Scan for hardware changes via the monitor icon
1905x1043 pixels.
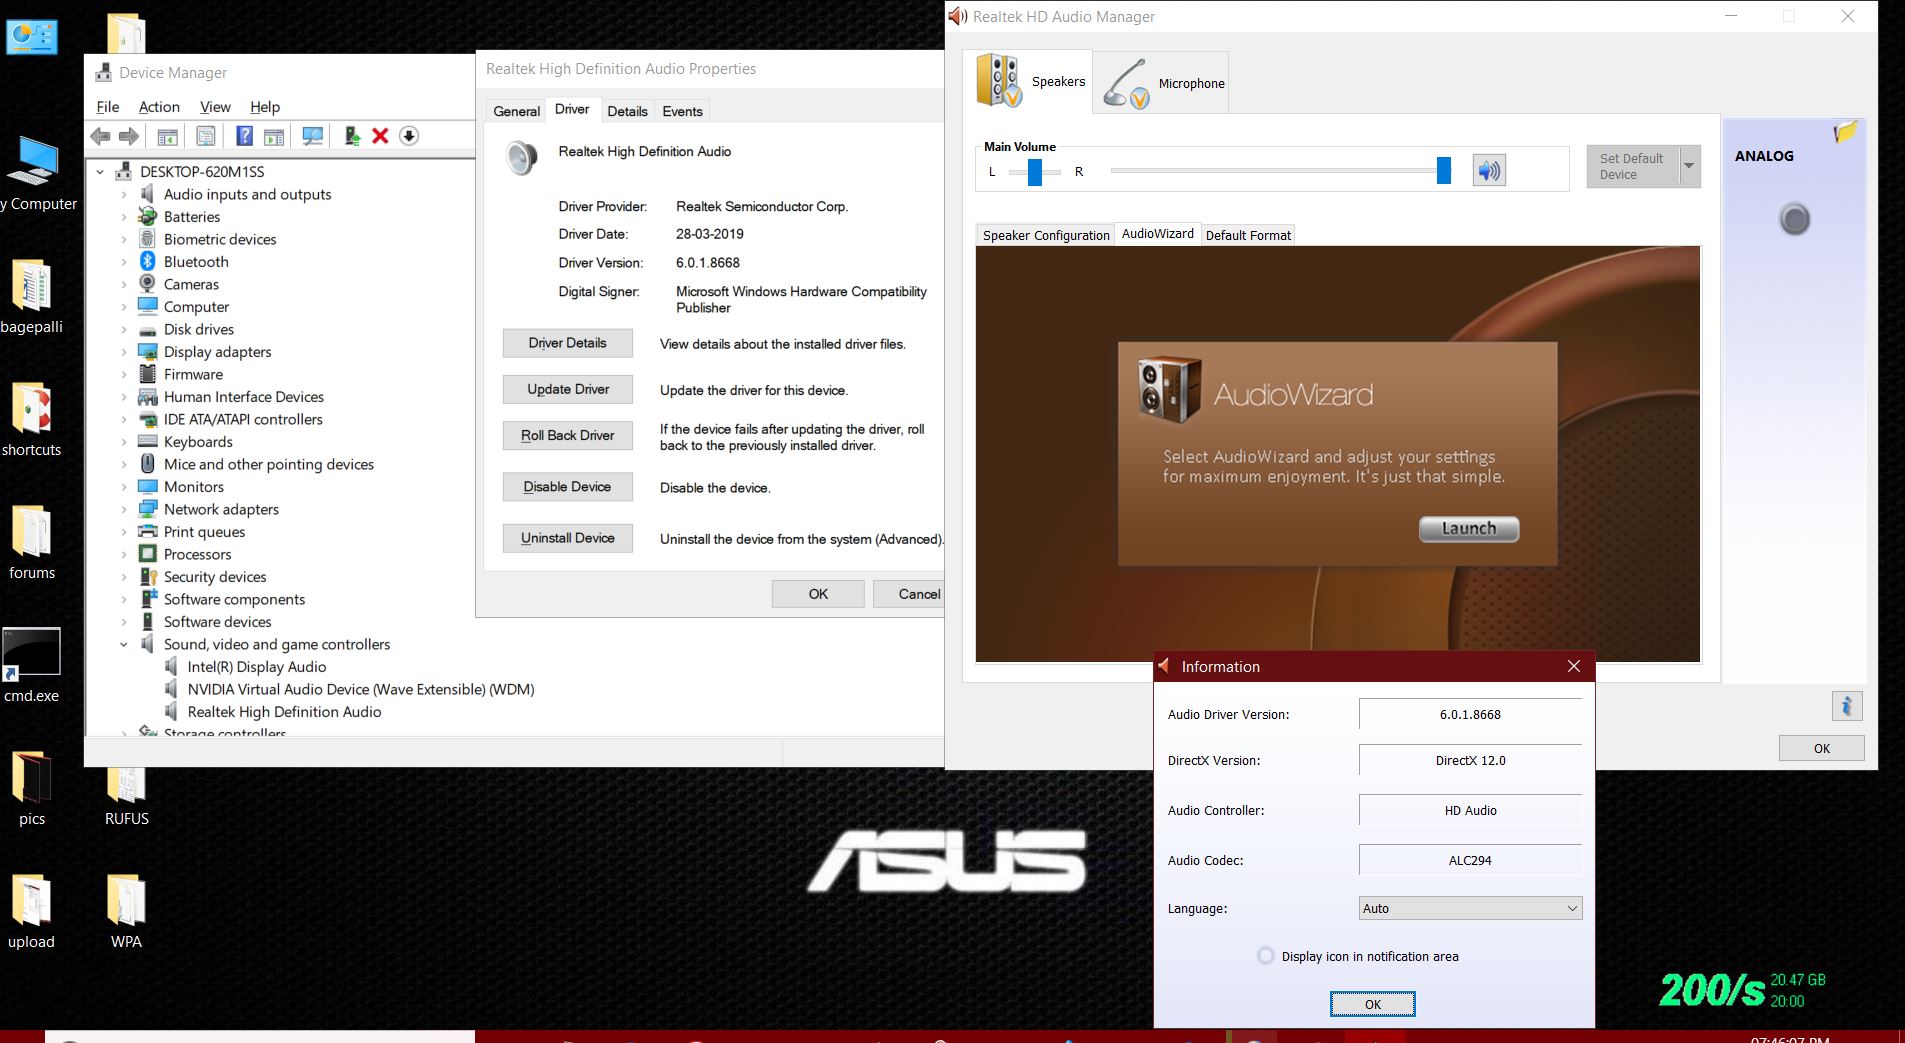coord(313,136)
